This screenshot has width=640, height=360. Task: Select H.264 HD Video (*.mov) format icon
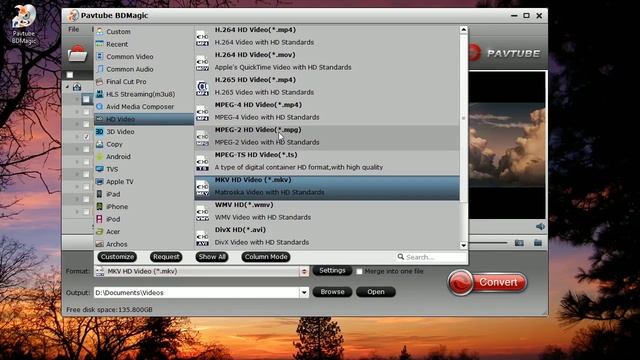[x=202, y=62]
